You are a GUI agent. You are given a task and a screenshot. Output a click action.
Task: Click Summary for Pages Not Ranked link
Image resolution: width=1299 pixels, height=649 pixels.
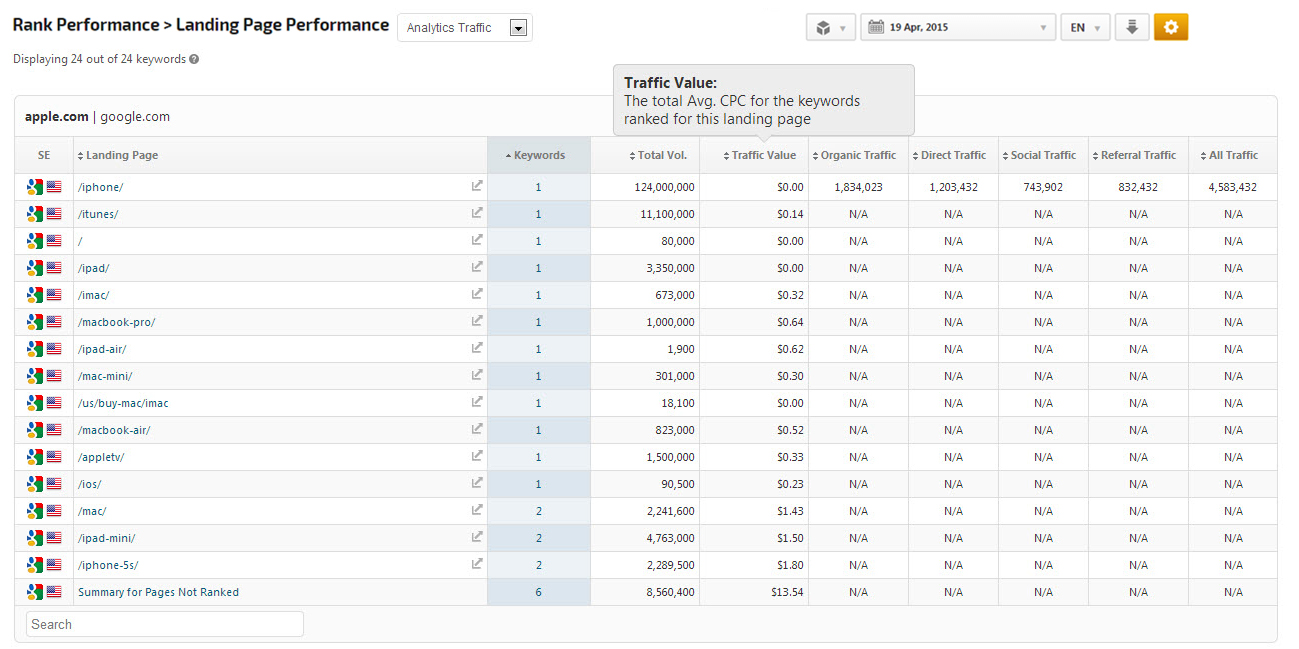[x=158, y=592]
